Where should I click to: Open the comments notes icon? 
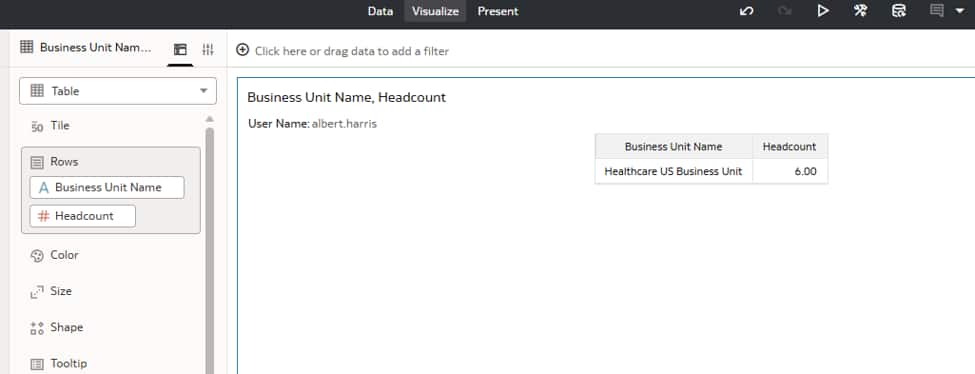[x=936, y=11]
